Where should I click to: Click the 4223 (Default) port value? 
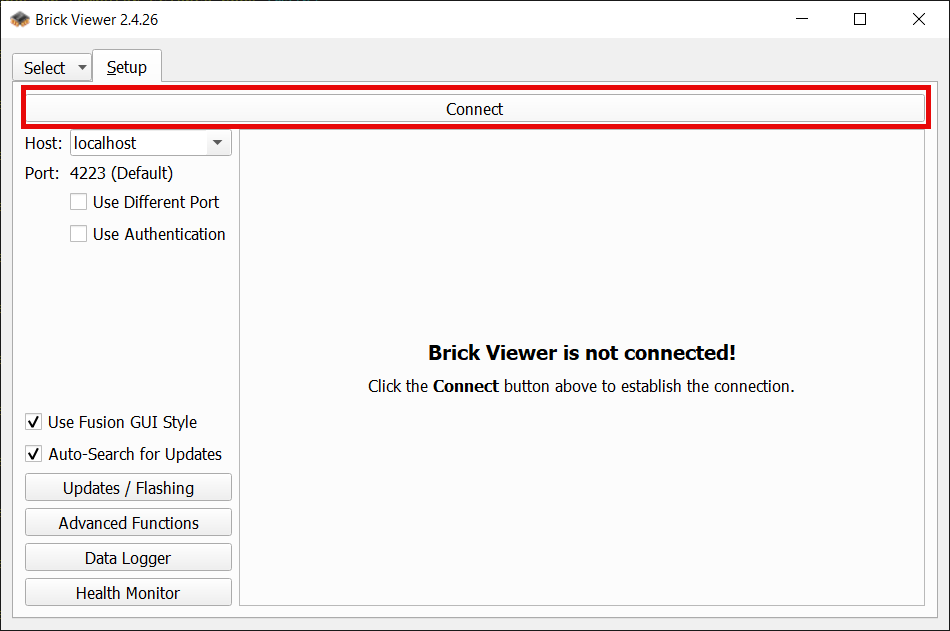point(121,173)
